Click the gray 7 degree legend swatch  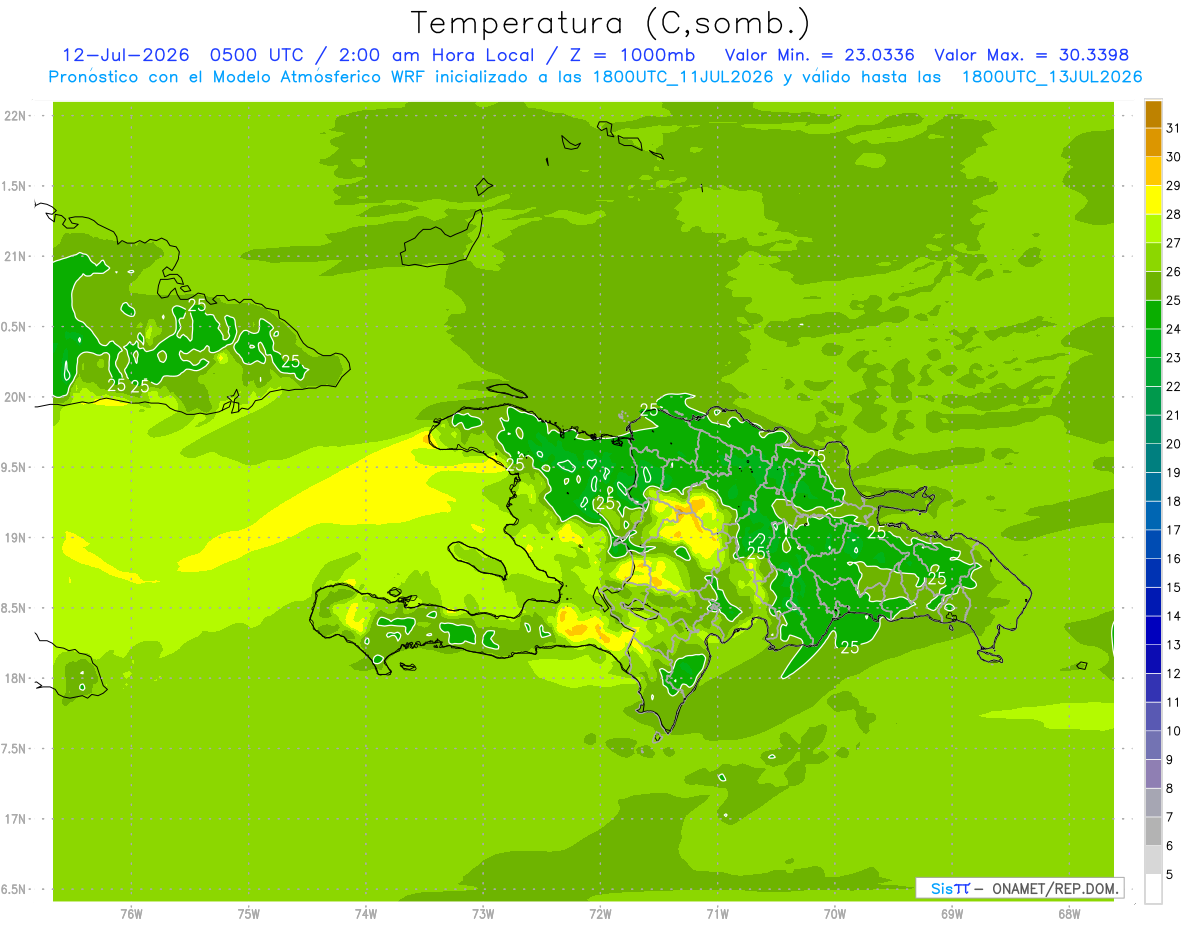point(1153,802)
